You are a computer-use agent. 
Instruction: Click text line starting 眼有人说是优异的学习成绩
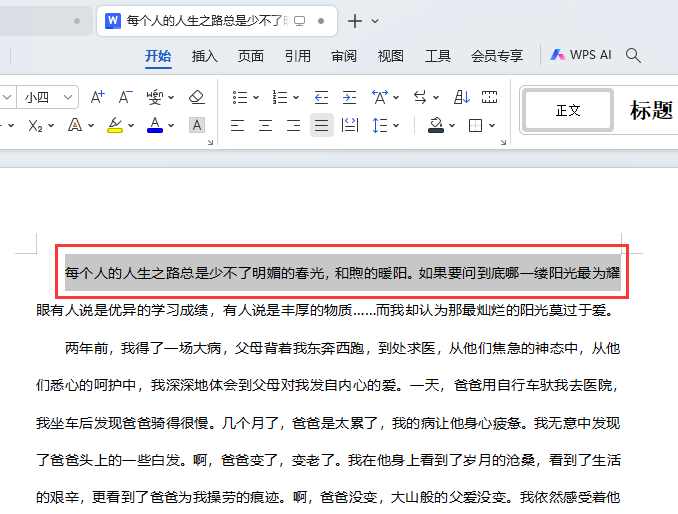coord(324,310)
